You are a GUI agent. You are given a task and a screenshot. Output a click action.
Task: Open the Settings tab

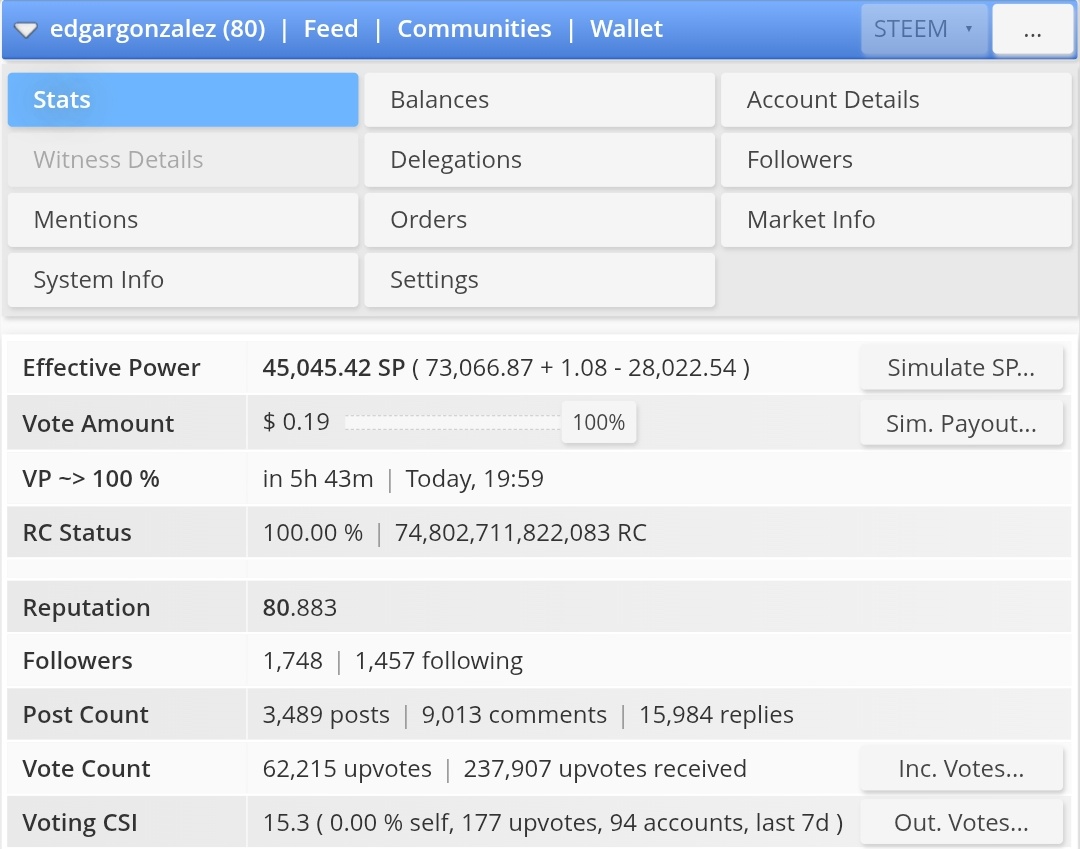(539, 280)
